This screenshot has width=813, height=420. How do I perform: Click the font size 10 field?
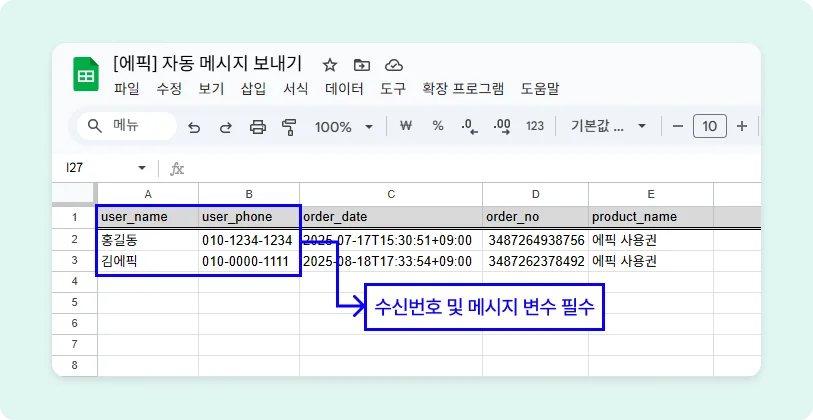(x=709, y=126)
